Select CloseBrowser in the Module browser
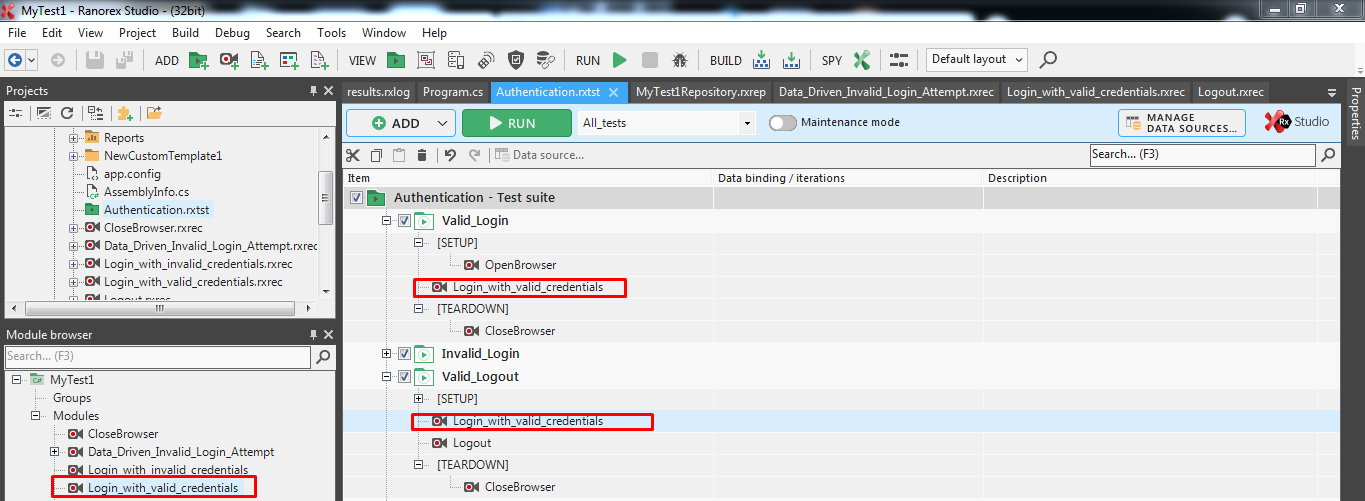The height and width of the screenshot is (501, 1365). (123, 434)
